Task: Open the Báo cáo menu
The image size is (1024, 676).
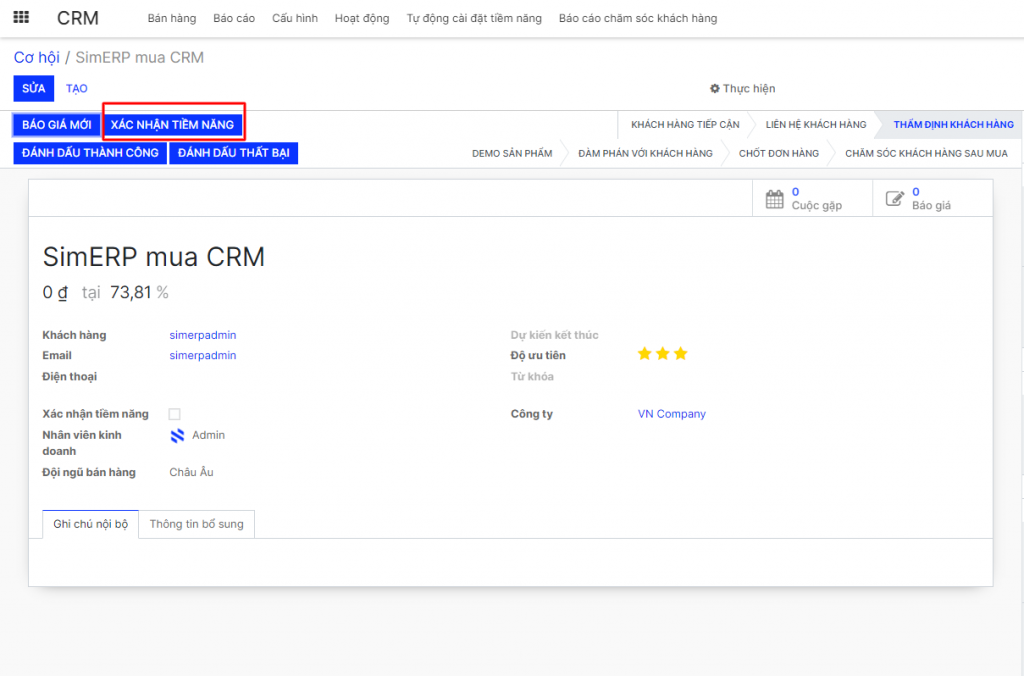Action: click(234, 18)
